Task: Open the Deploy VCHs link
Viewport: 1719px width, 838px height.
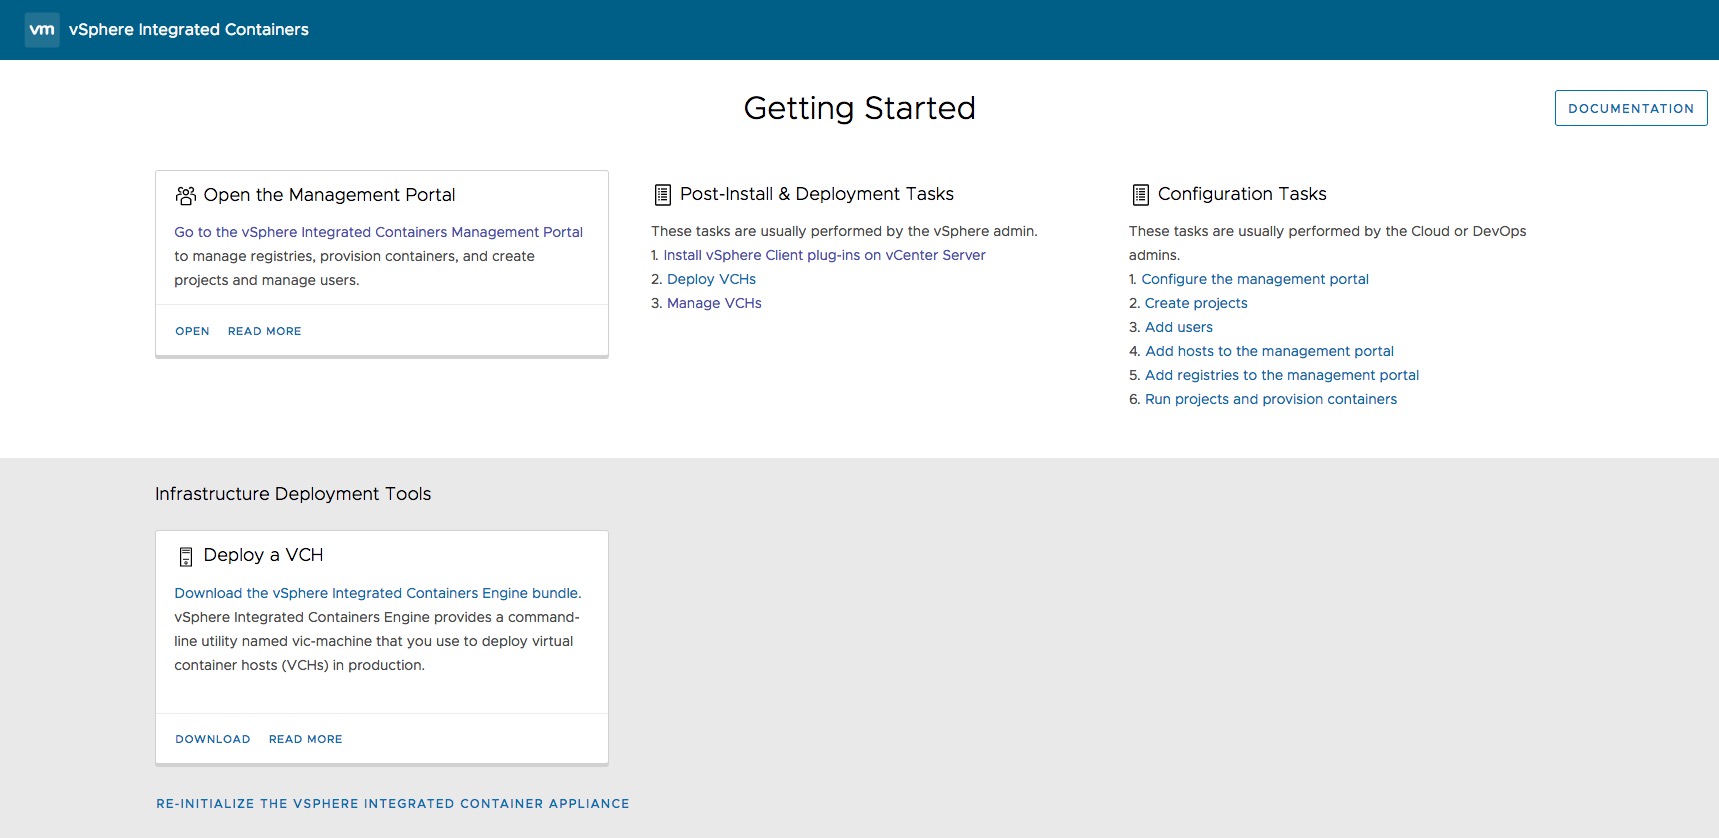Action: pyautogui.click(x=711, y=279)
